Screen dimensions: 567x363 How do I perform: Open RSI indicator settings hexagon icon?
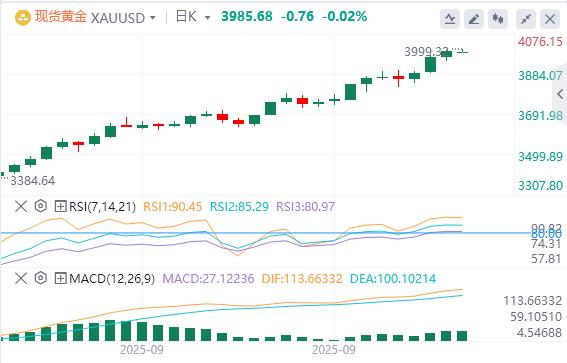tap(41, 206)
